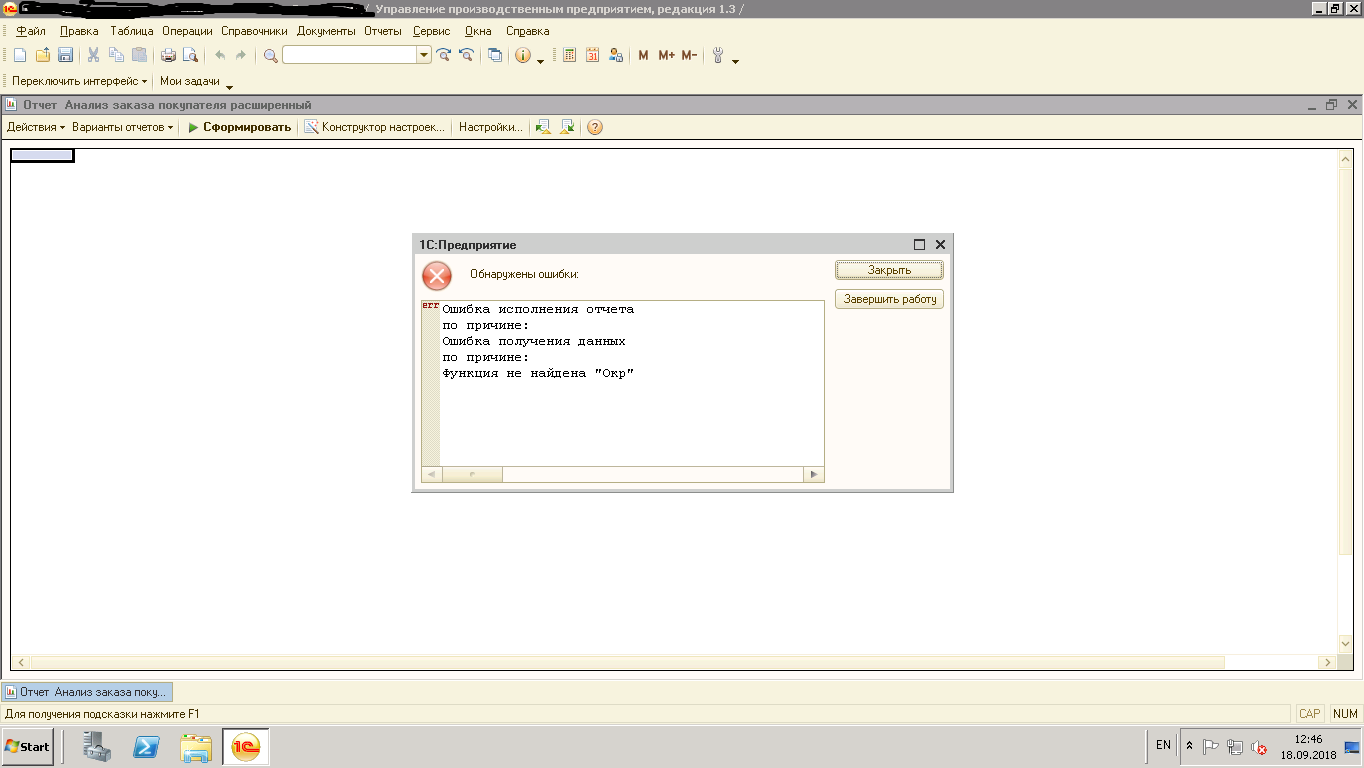Open the Отчеты menu

point(383,31)
